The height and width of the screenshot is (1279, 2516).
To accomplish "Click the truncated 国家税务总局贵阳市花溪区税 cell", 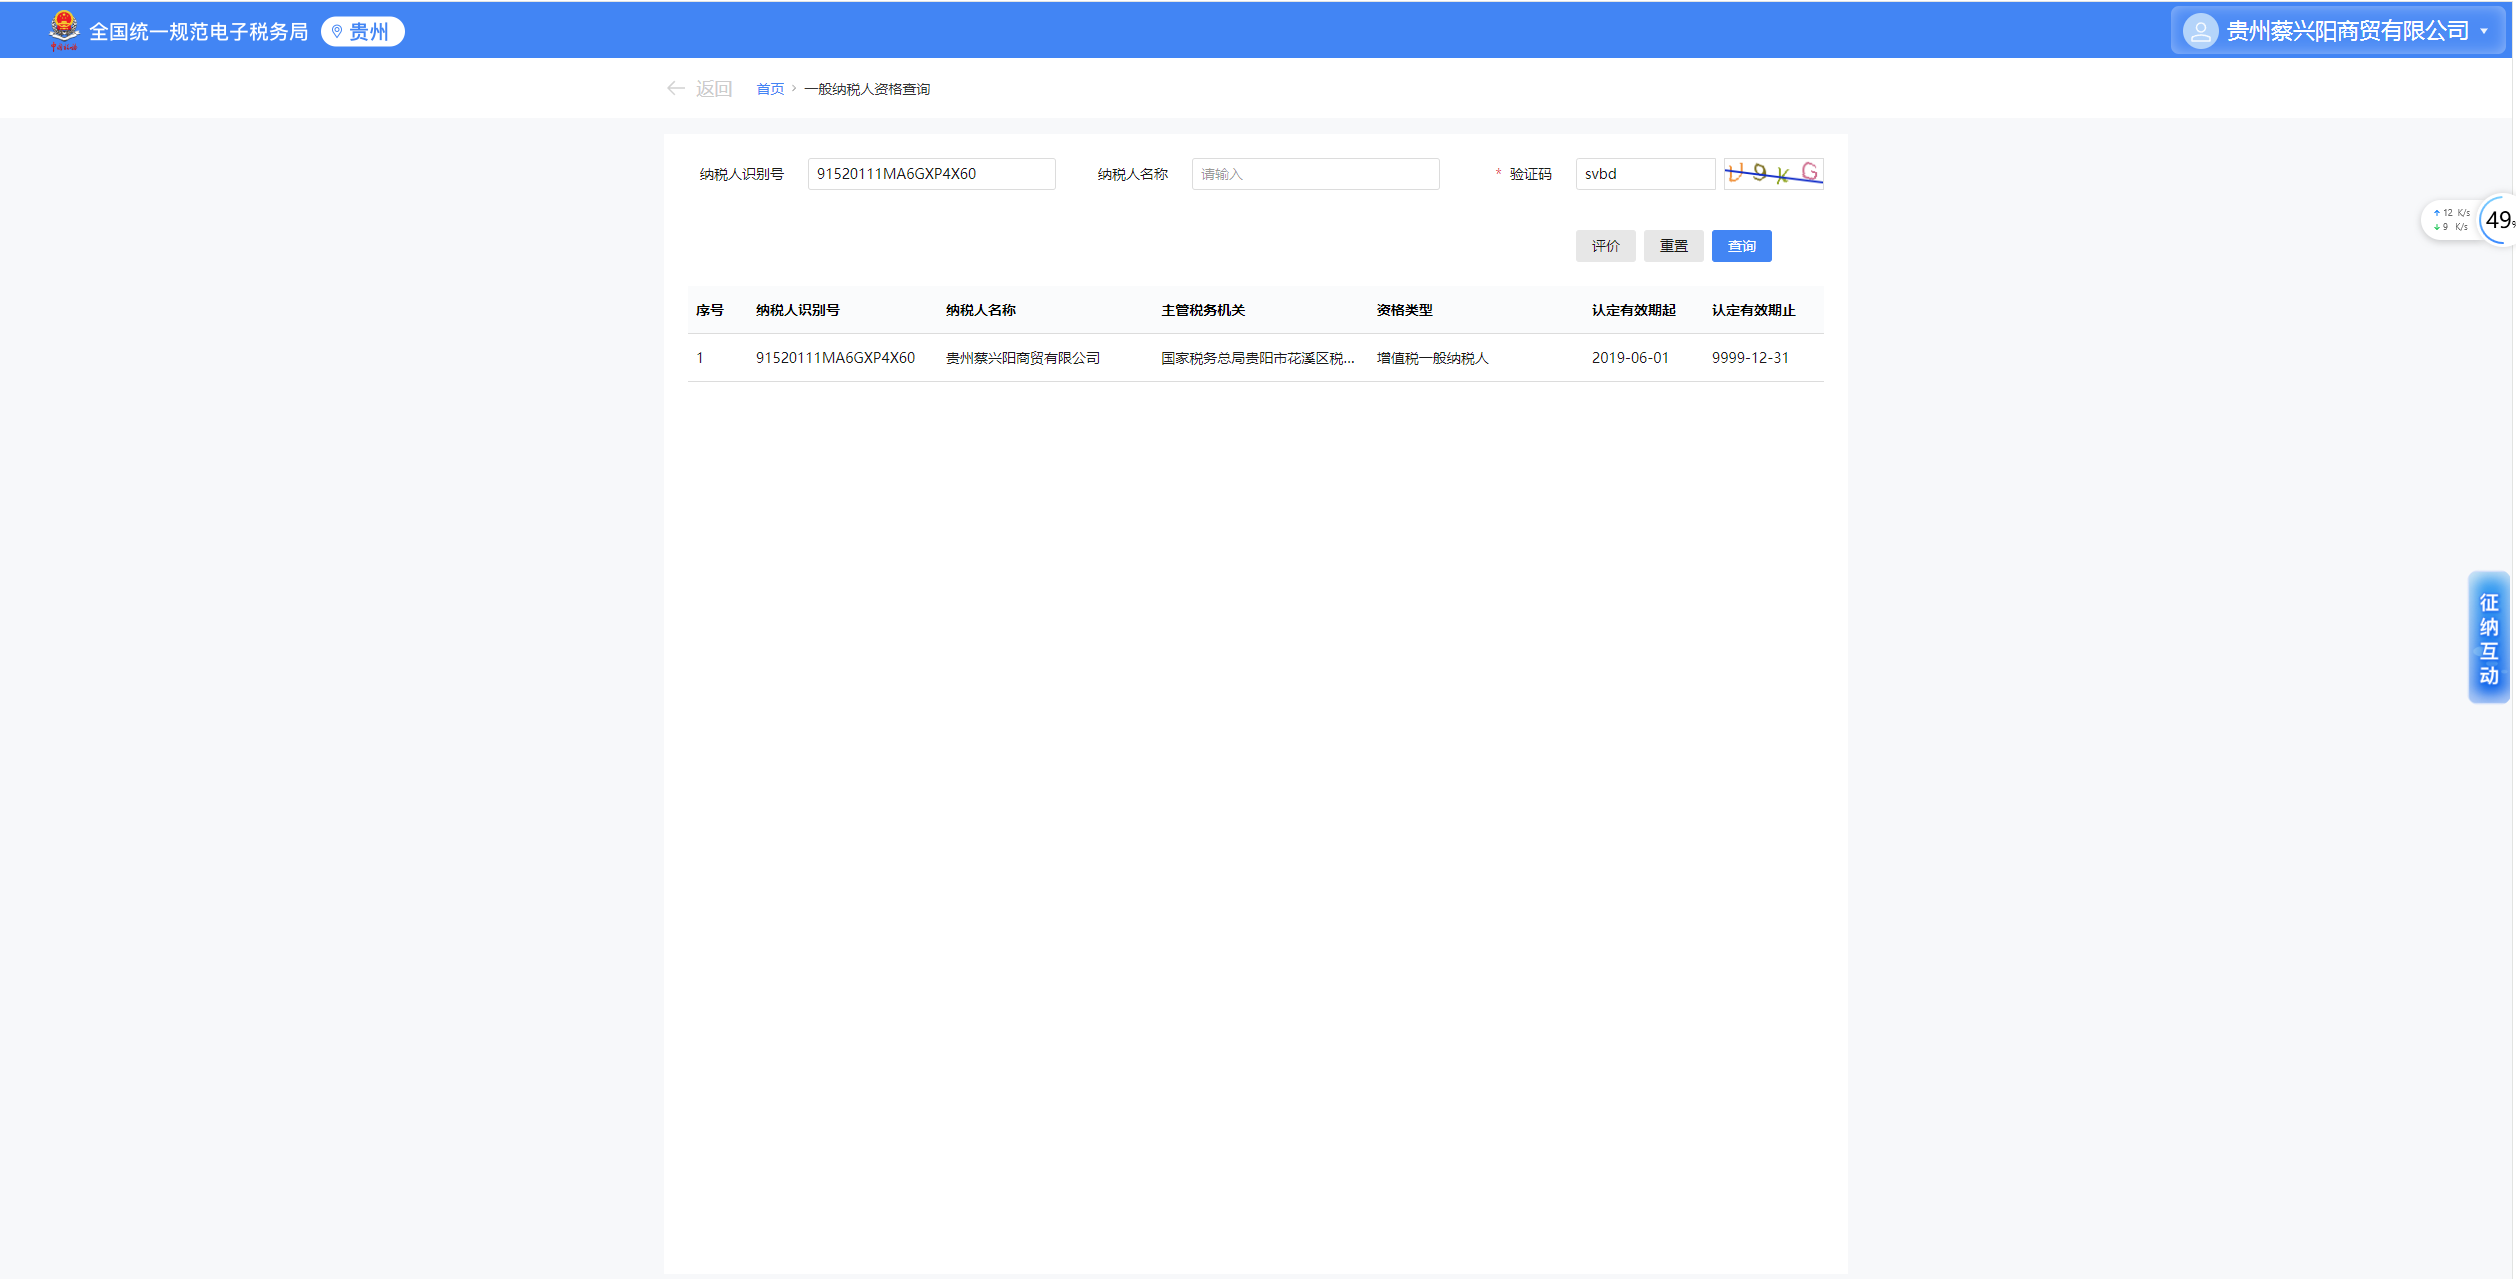I will (x=1257, y=358).
